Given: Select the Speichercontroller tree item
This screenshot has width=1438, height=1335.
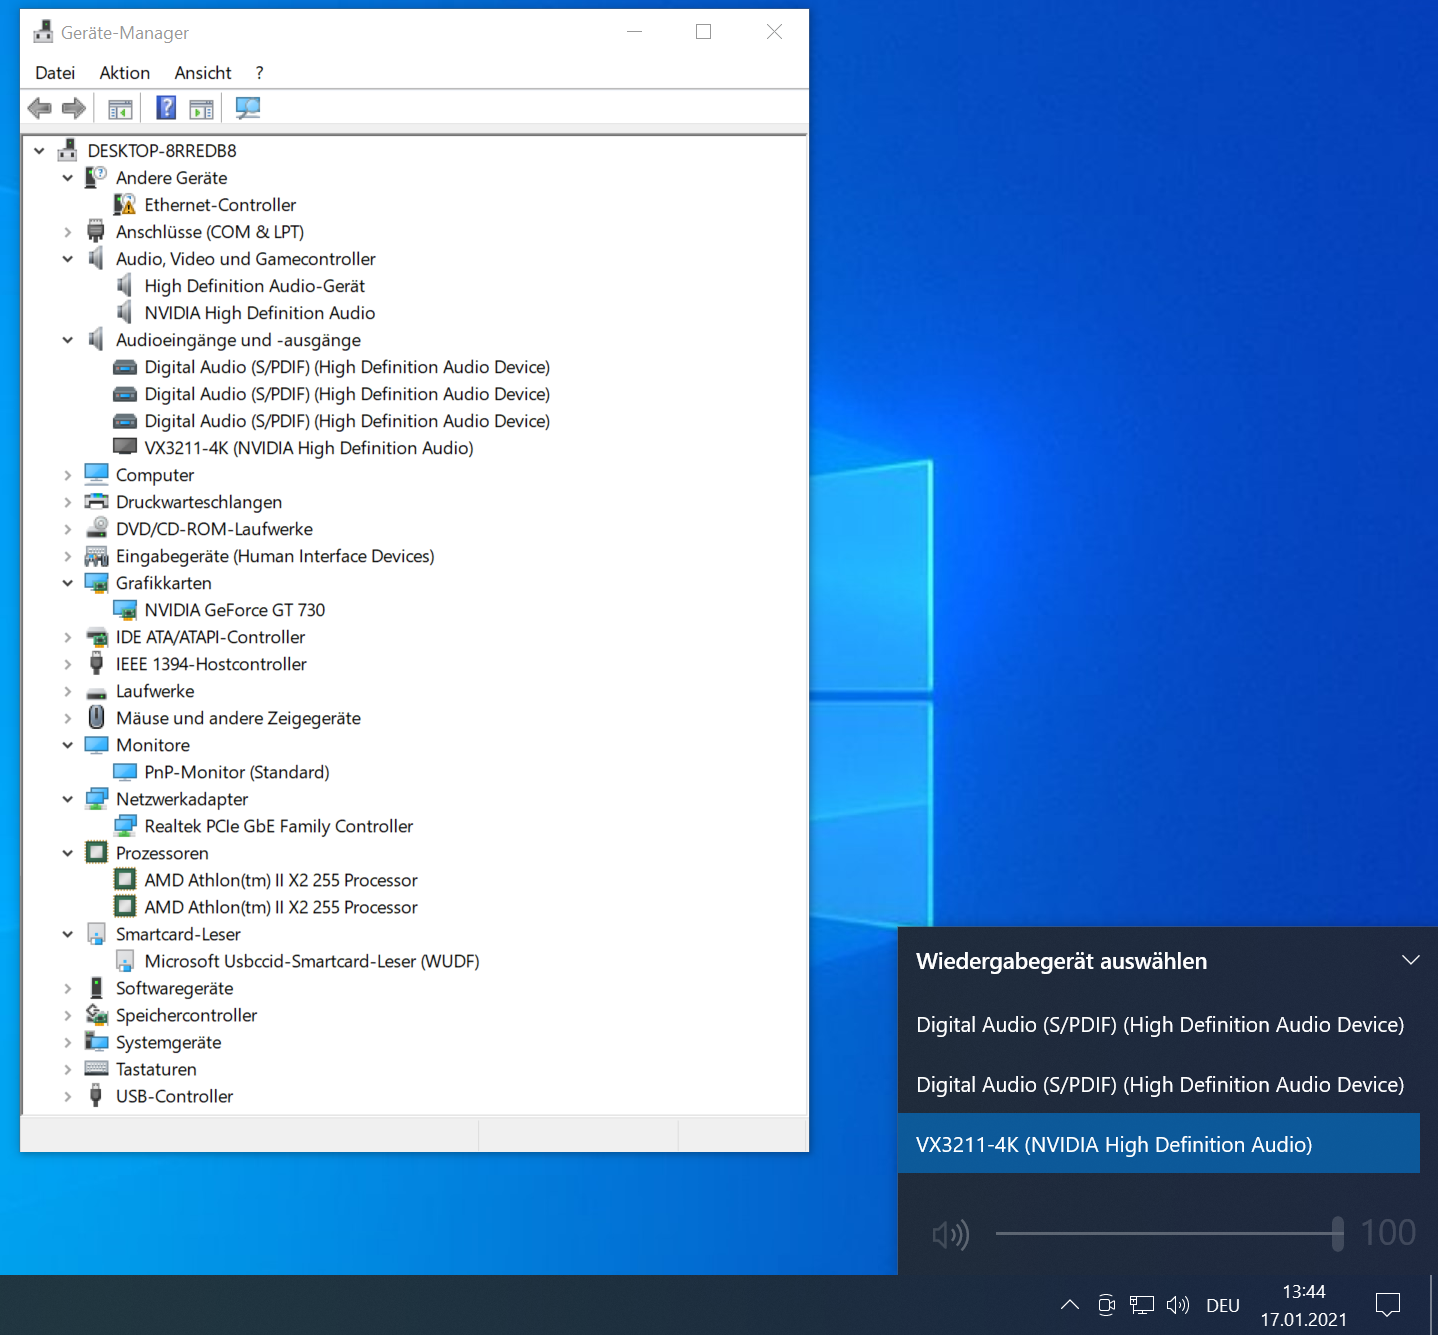Looking at the screenshot, I should point(186,1015).
